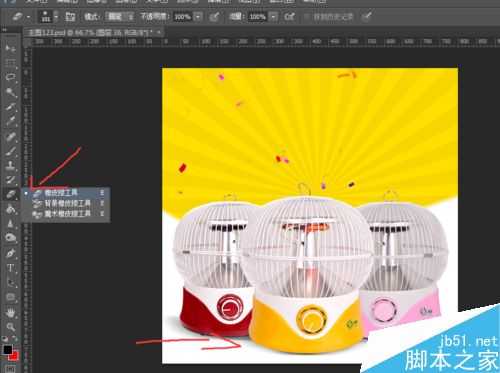Open the eraser tool preset picker arrow

point(29,16)
